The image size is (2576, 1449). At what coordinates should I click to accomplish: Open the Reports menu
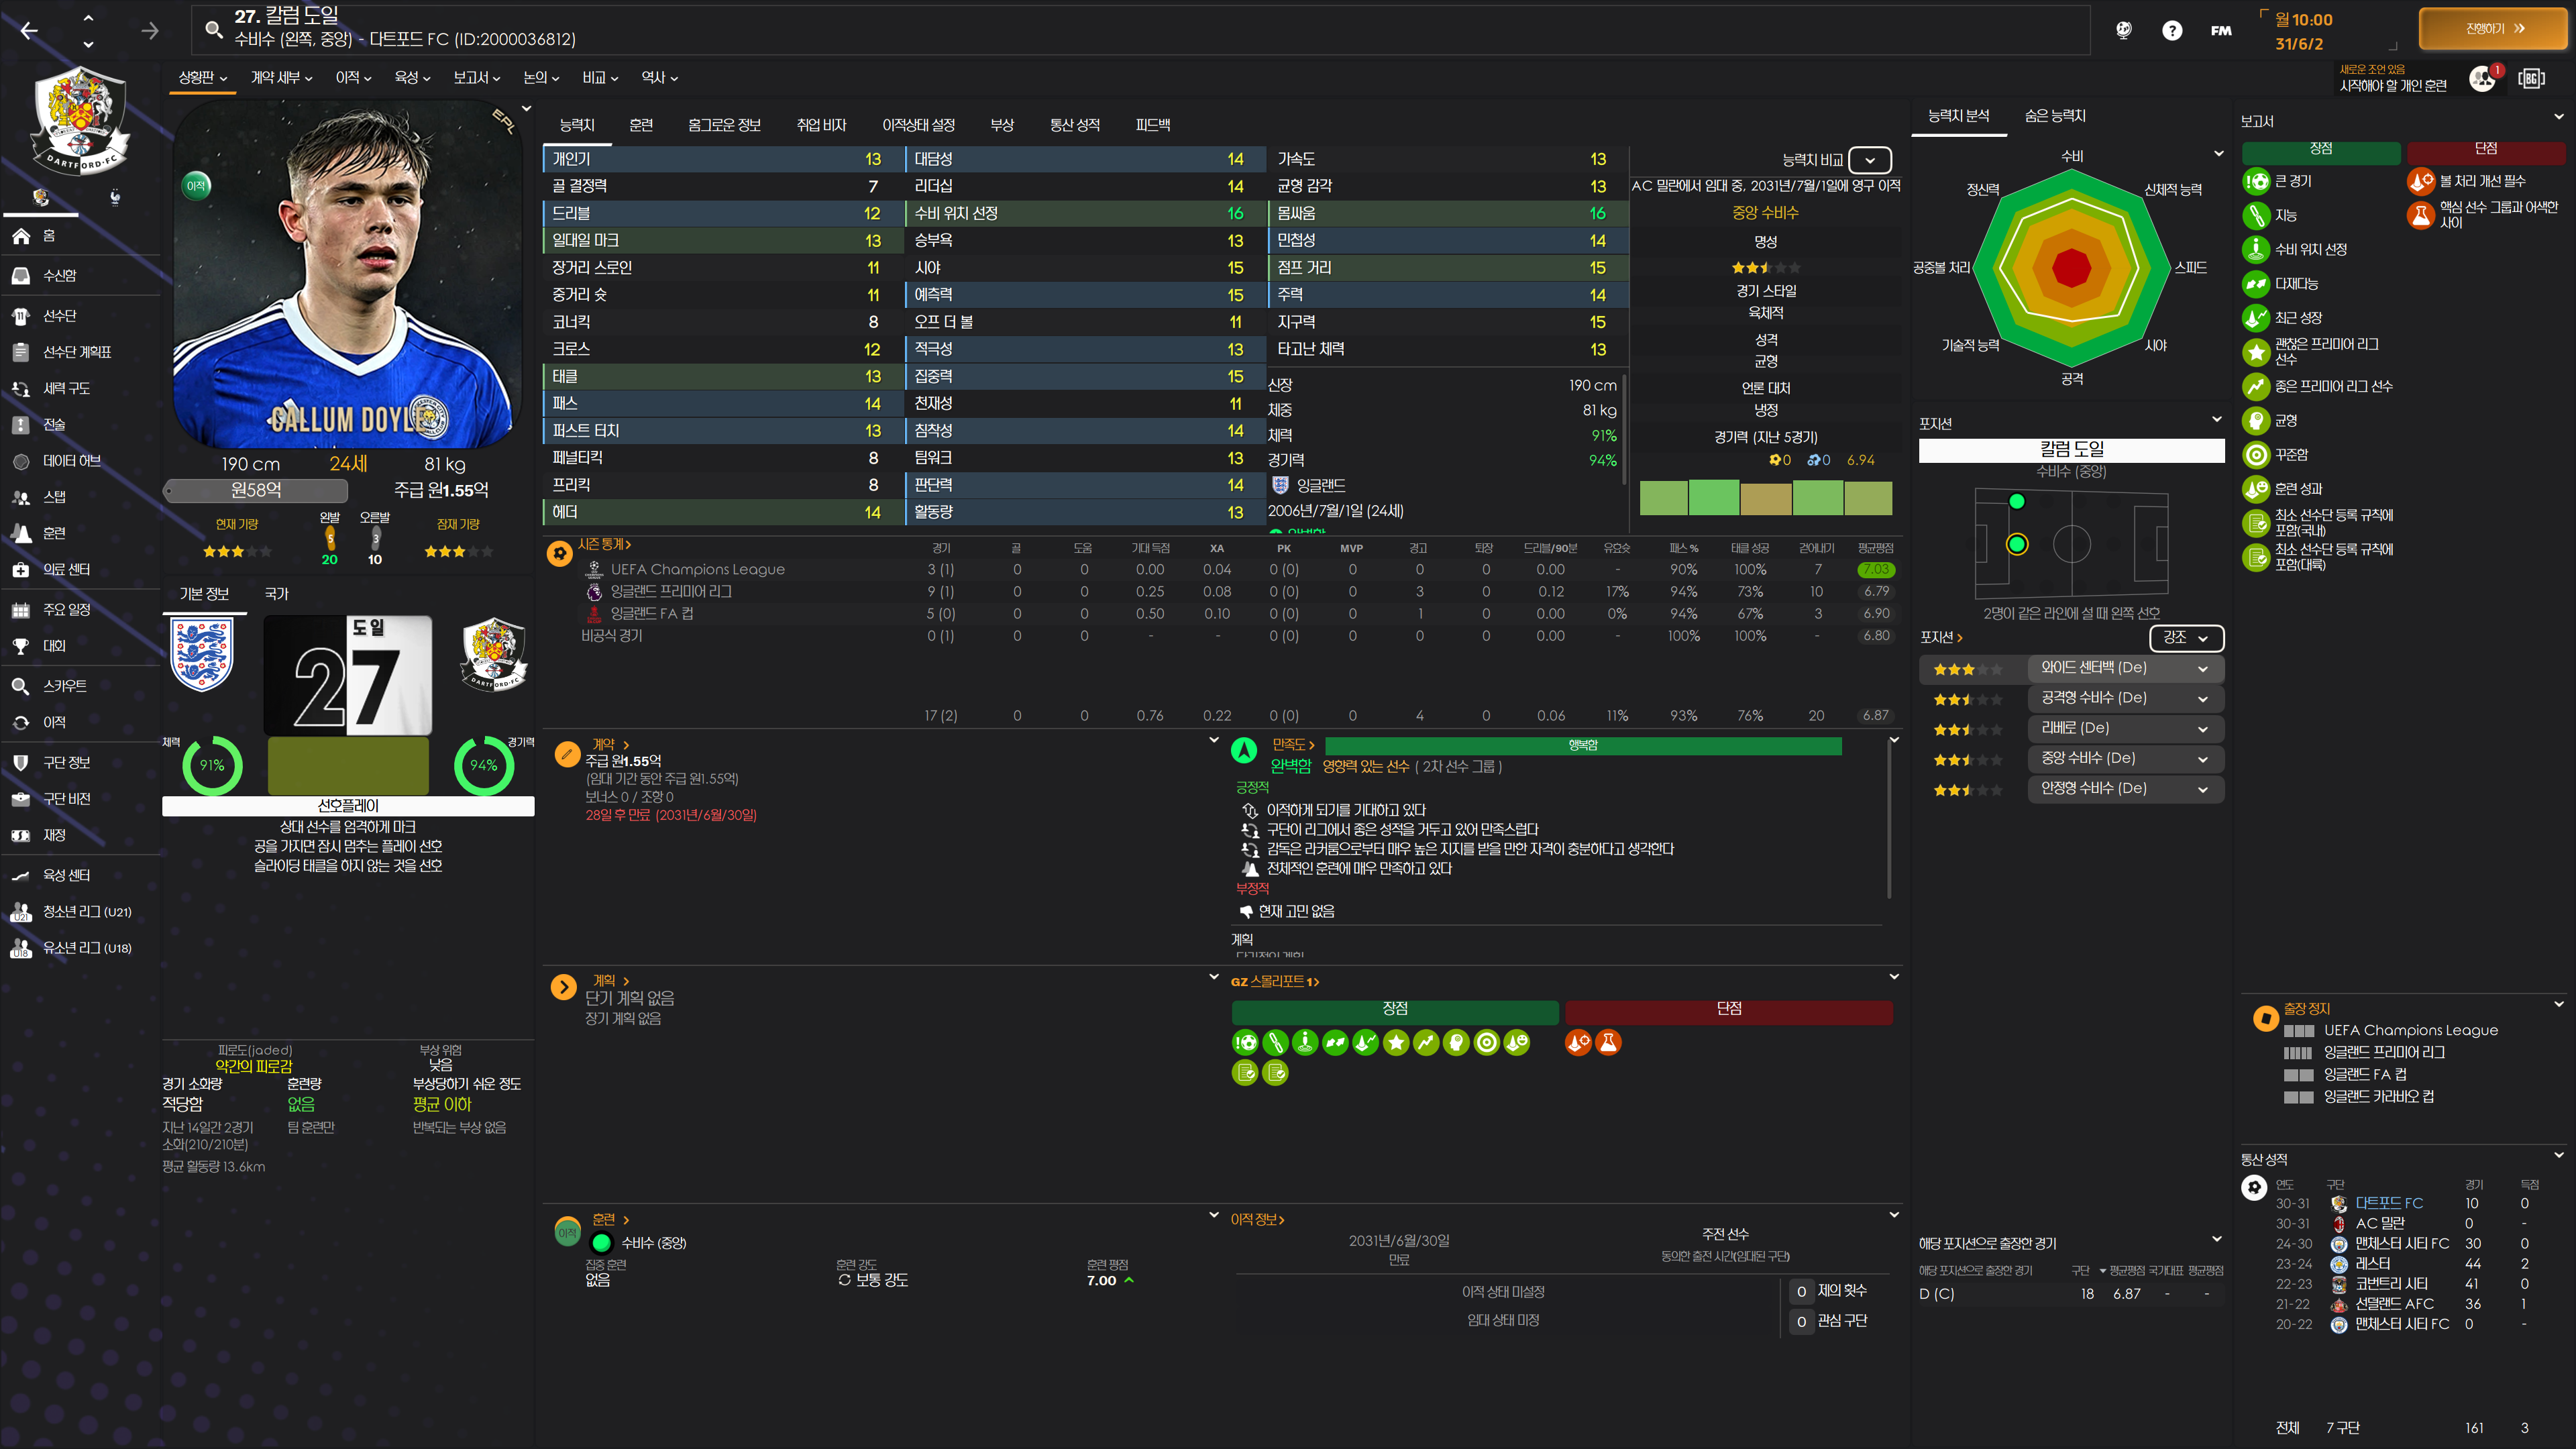click(476, 78)
